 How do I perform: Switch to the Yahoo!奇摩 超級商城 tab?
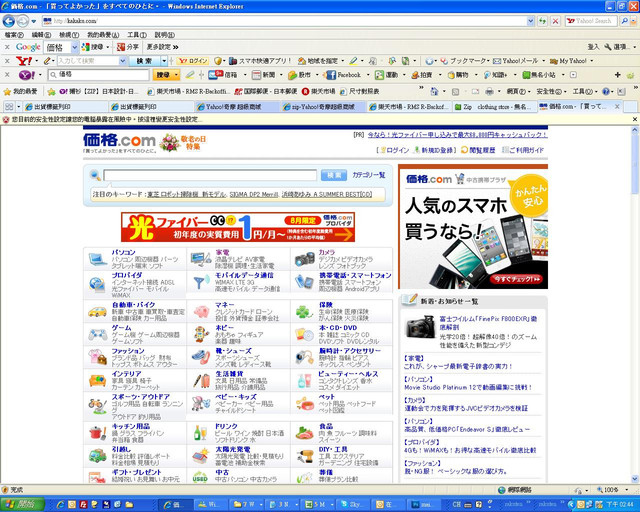tap(237, 107)
